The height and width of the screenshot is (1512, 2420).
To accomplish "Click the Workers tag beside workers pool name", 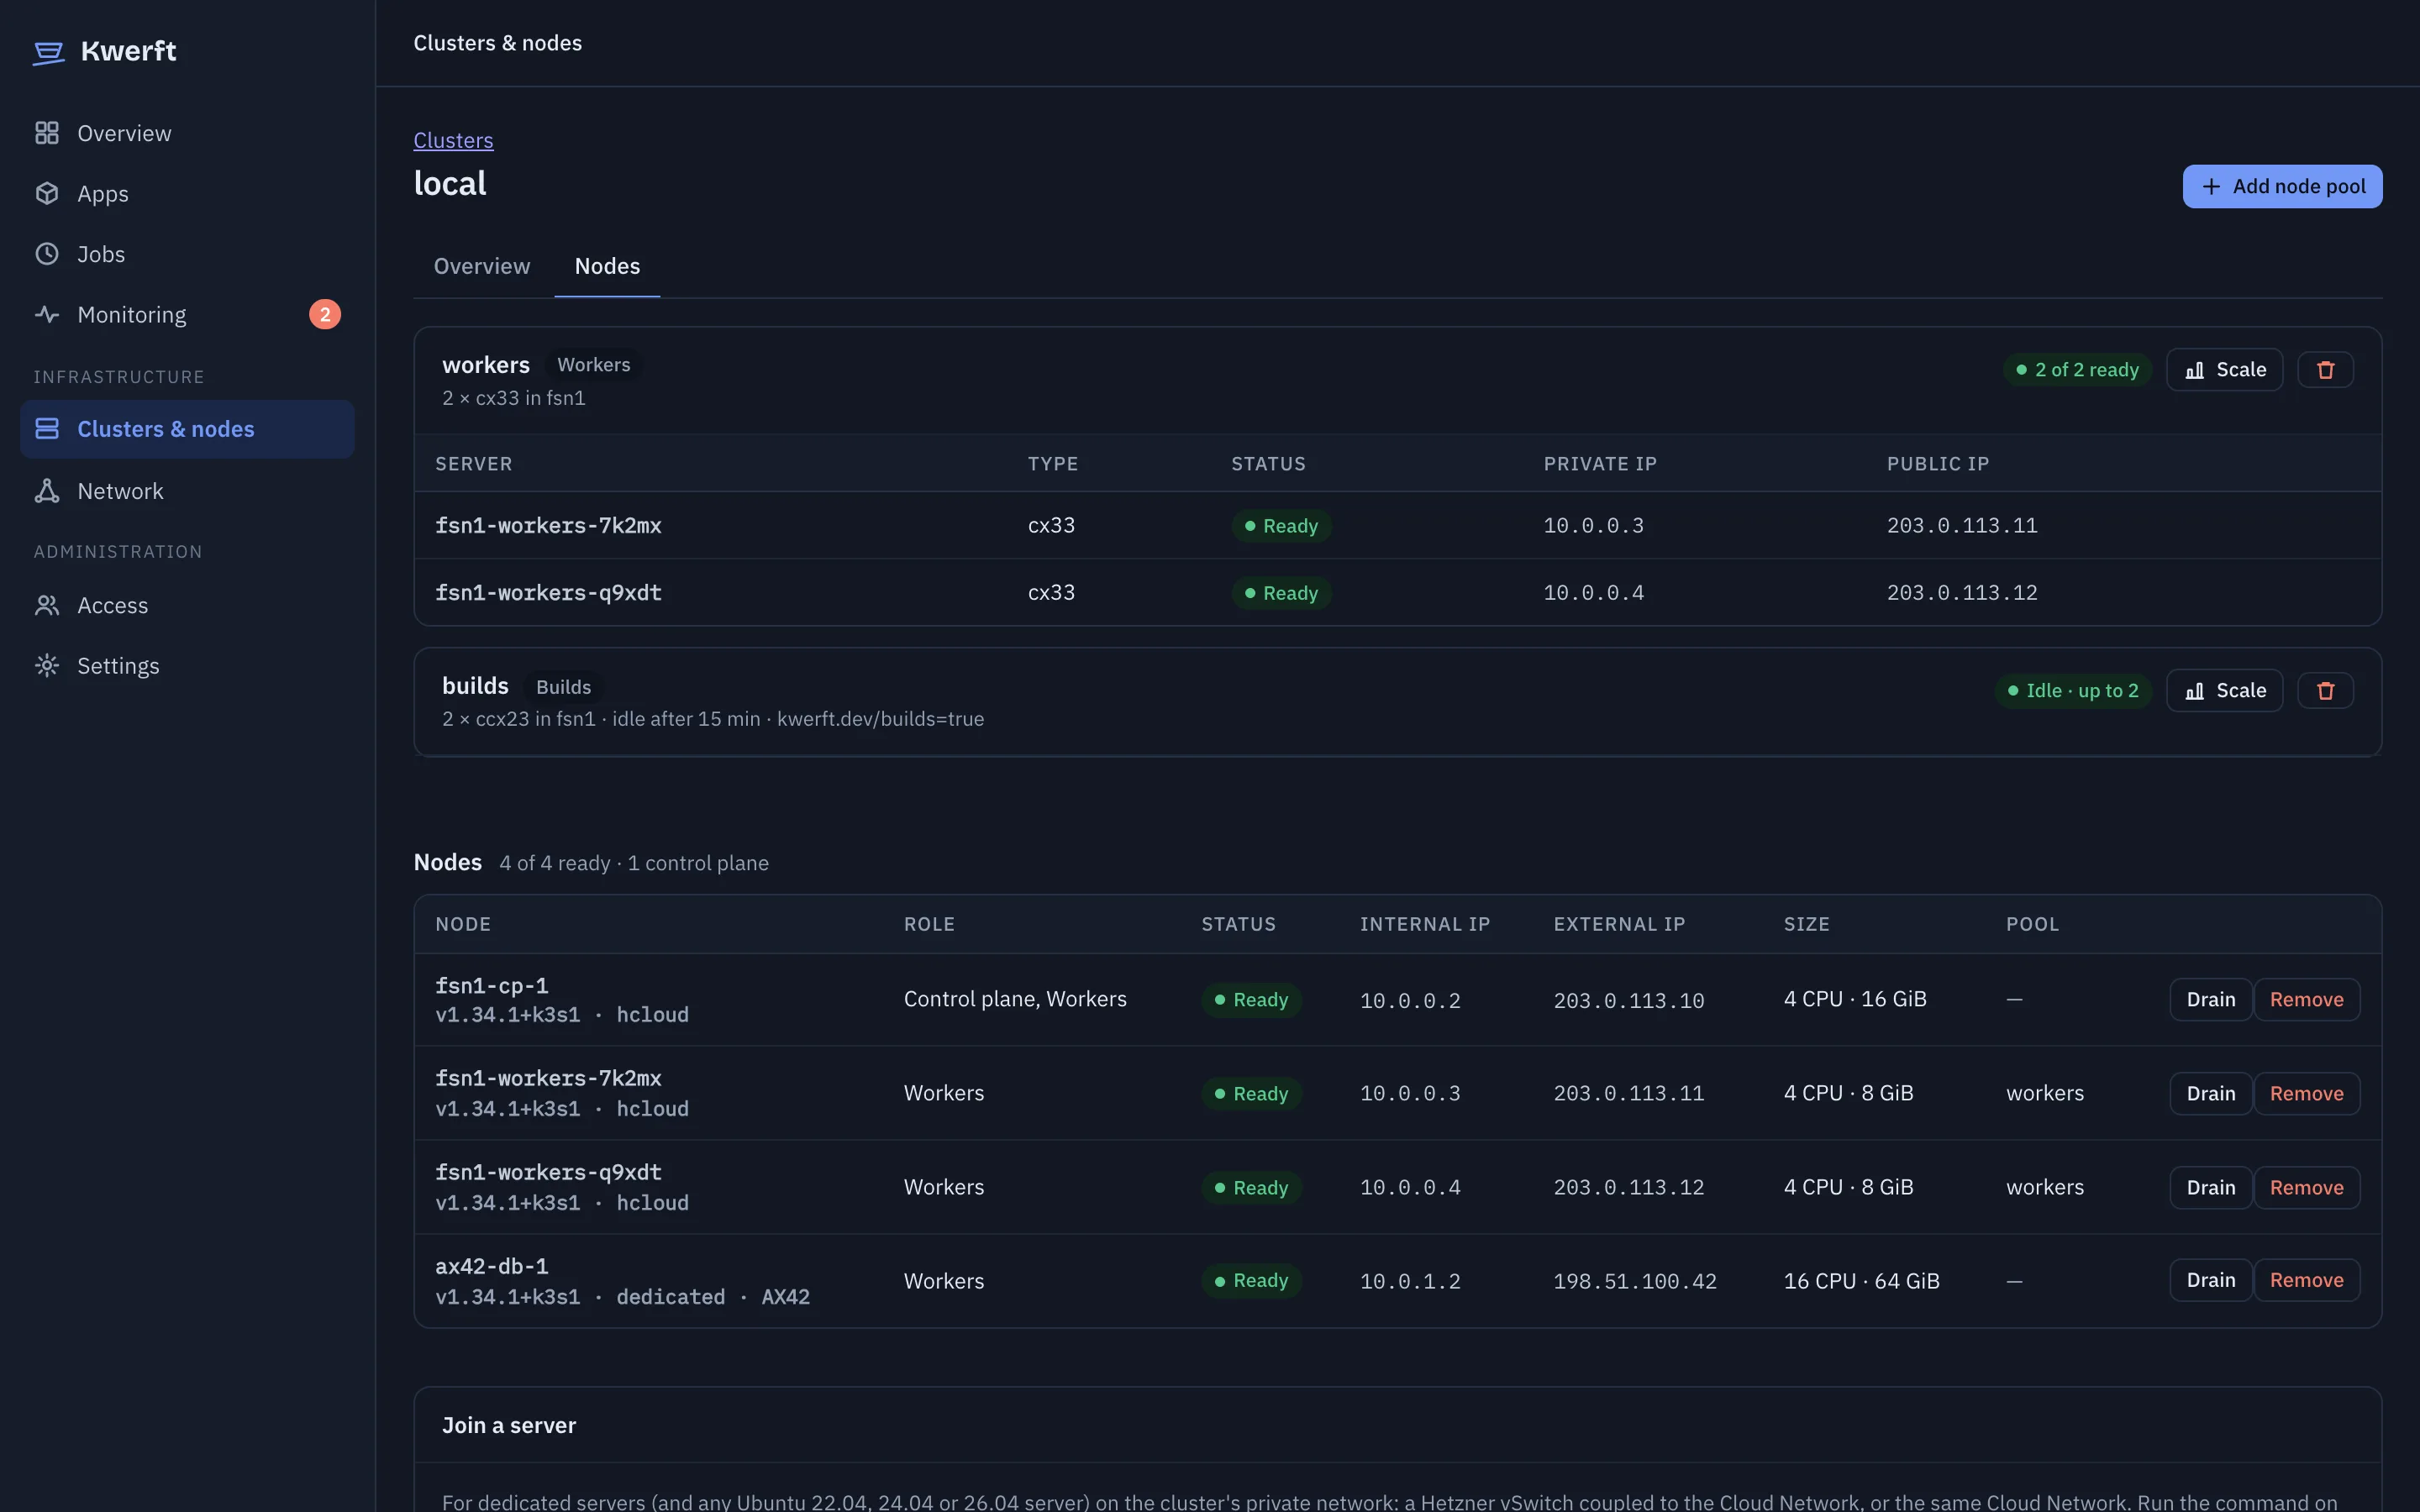I will tap(594, 365).
